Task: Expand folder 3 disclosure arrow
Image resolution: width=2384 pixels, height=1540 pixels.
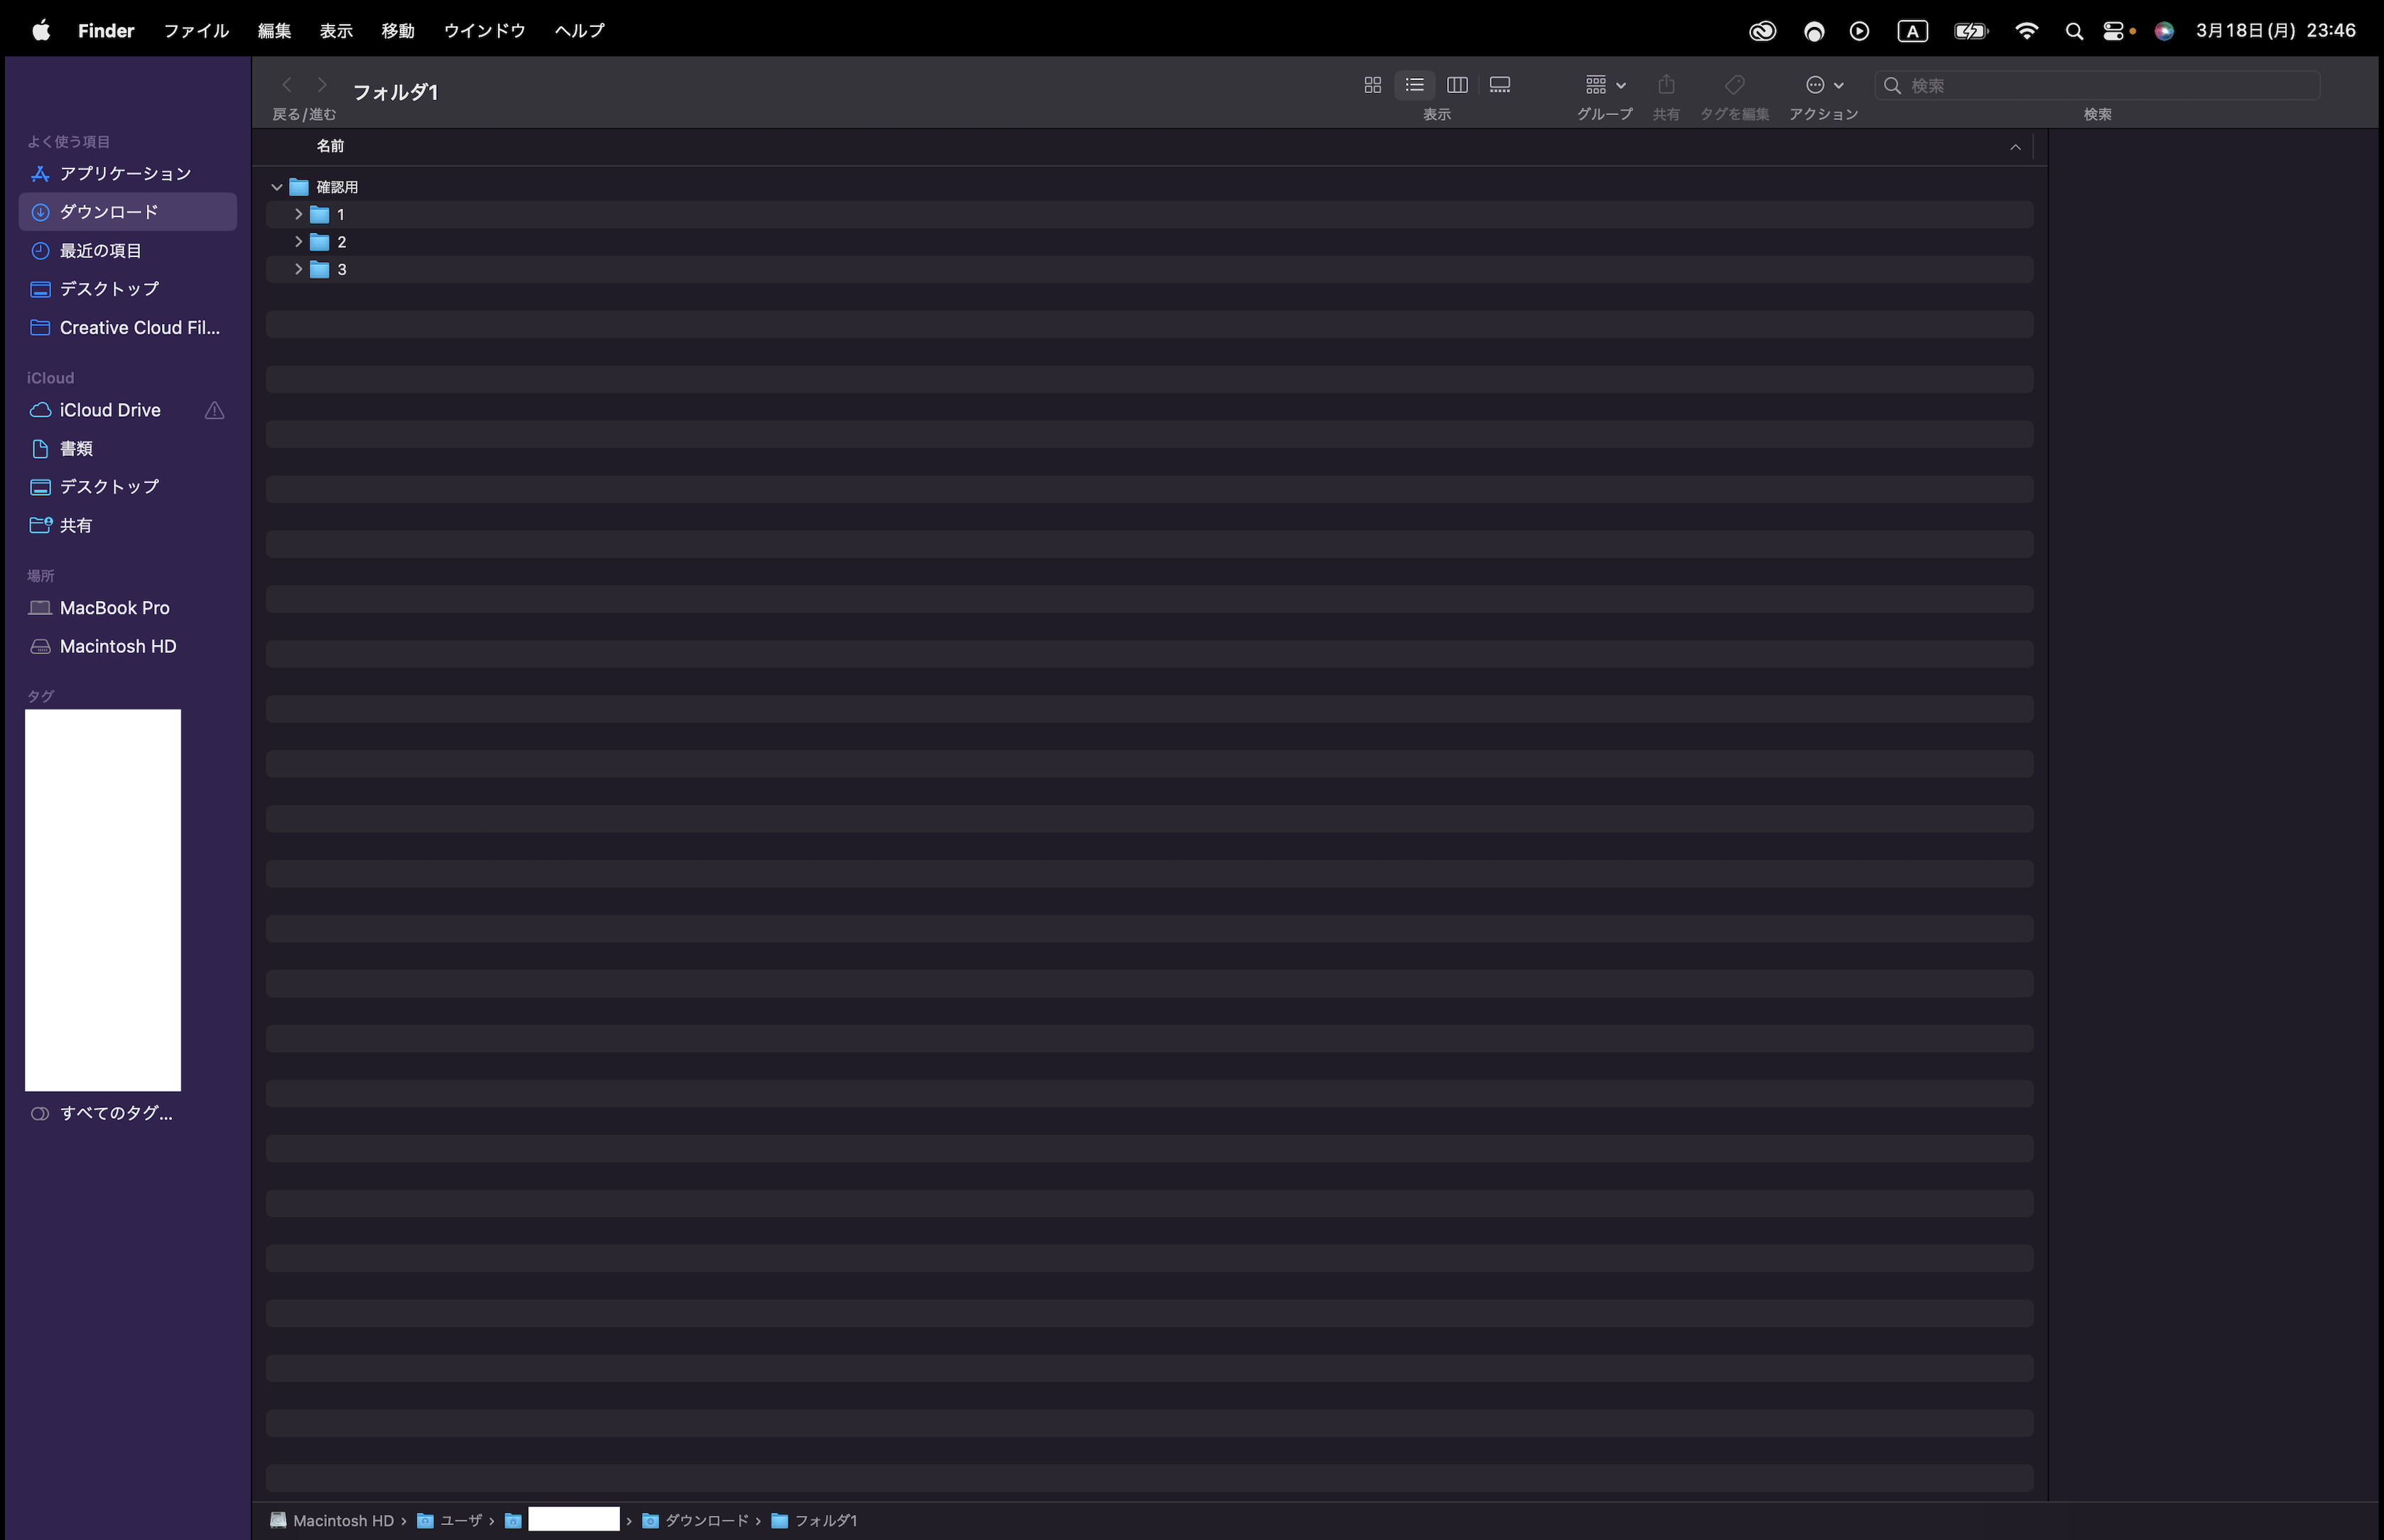Action: [298, 269]
